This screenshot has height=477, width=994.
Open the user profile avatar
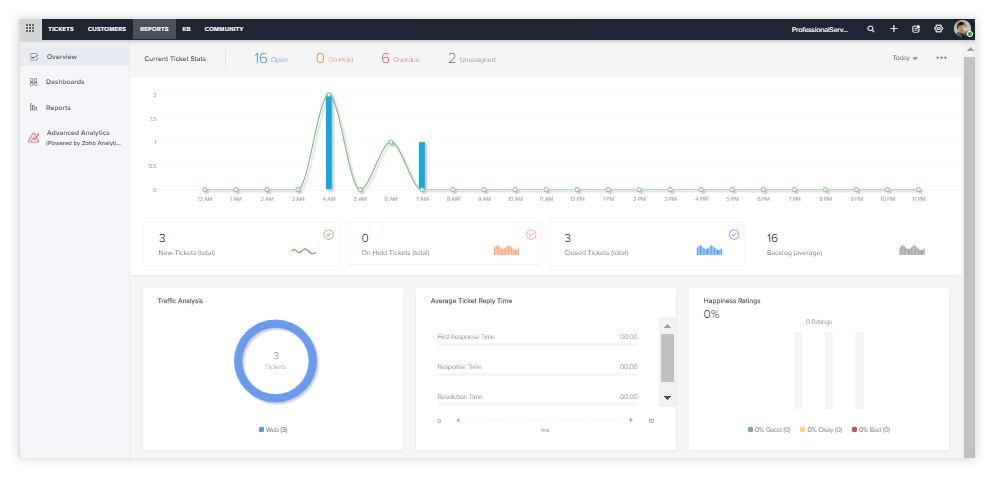(x=962, y=29)
